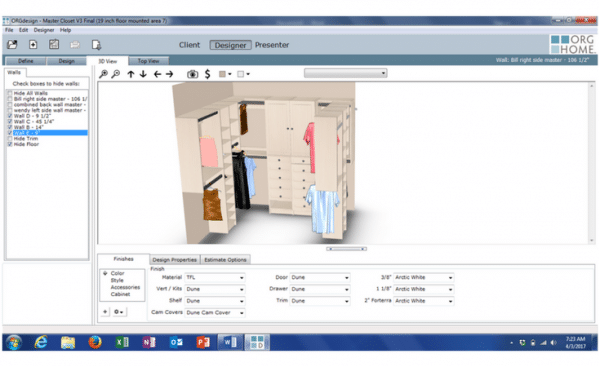Uncheck Wall D - 9 1/2" checkbox
This screenshot has width=600, height=367.
(x=10, y=116)
